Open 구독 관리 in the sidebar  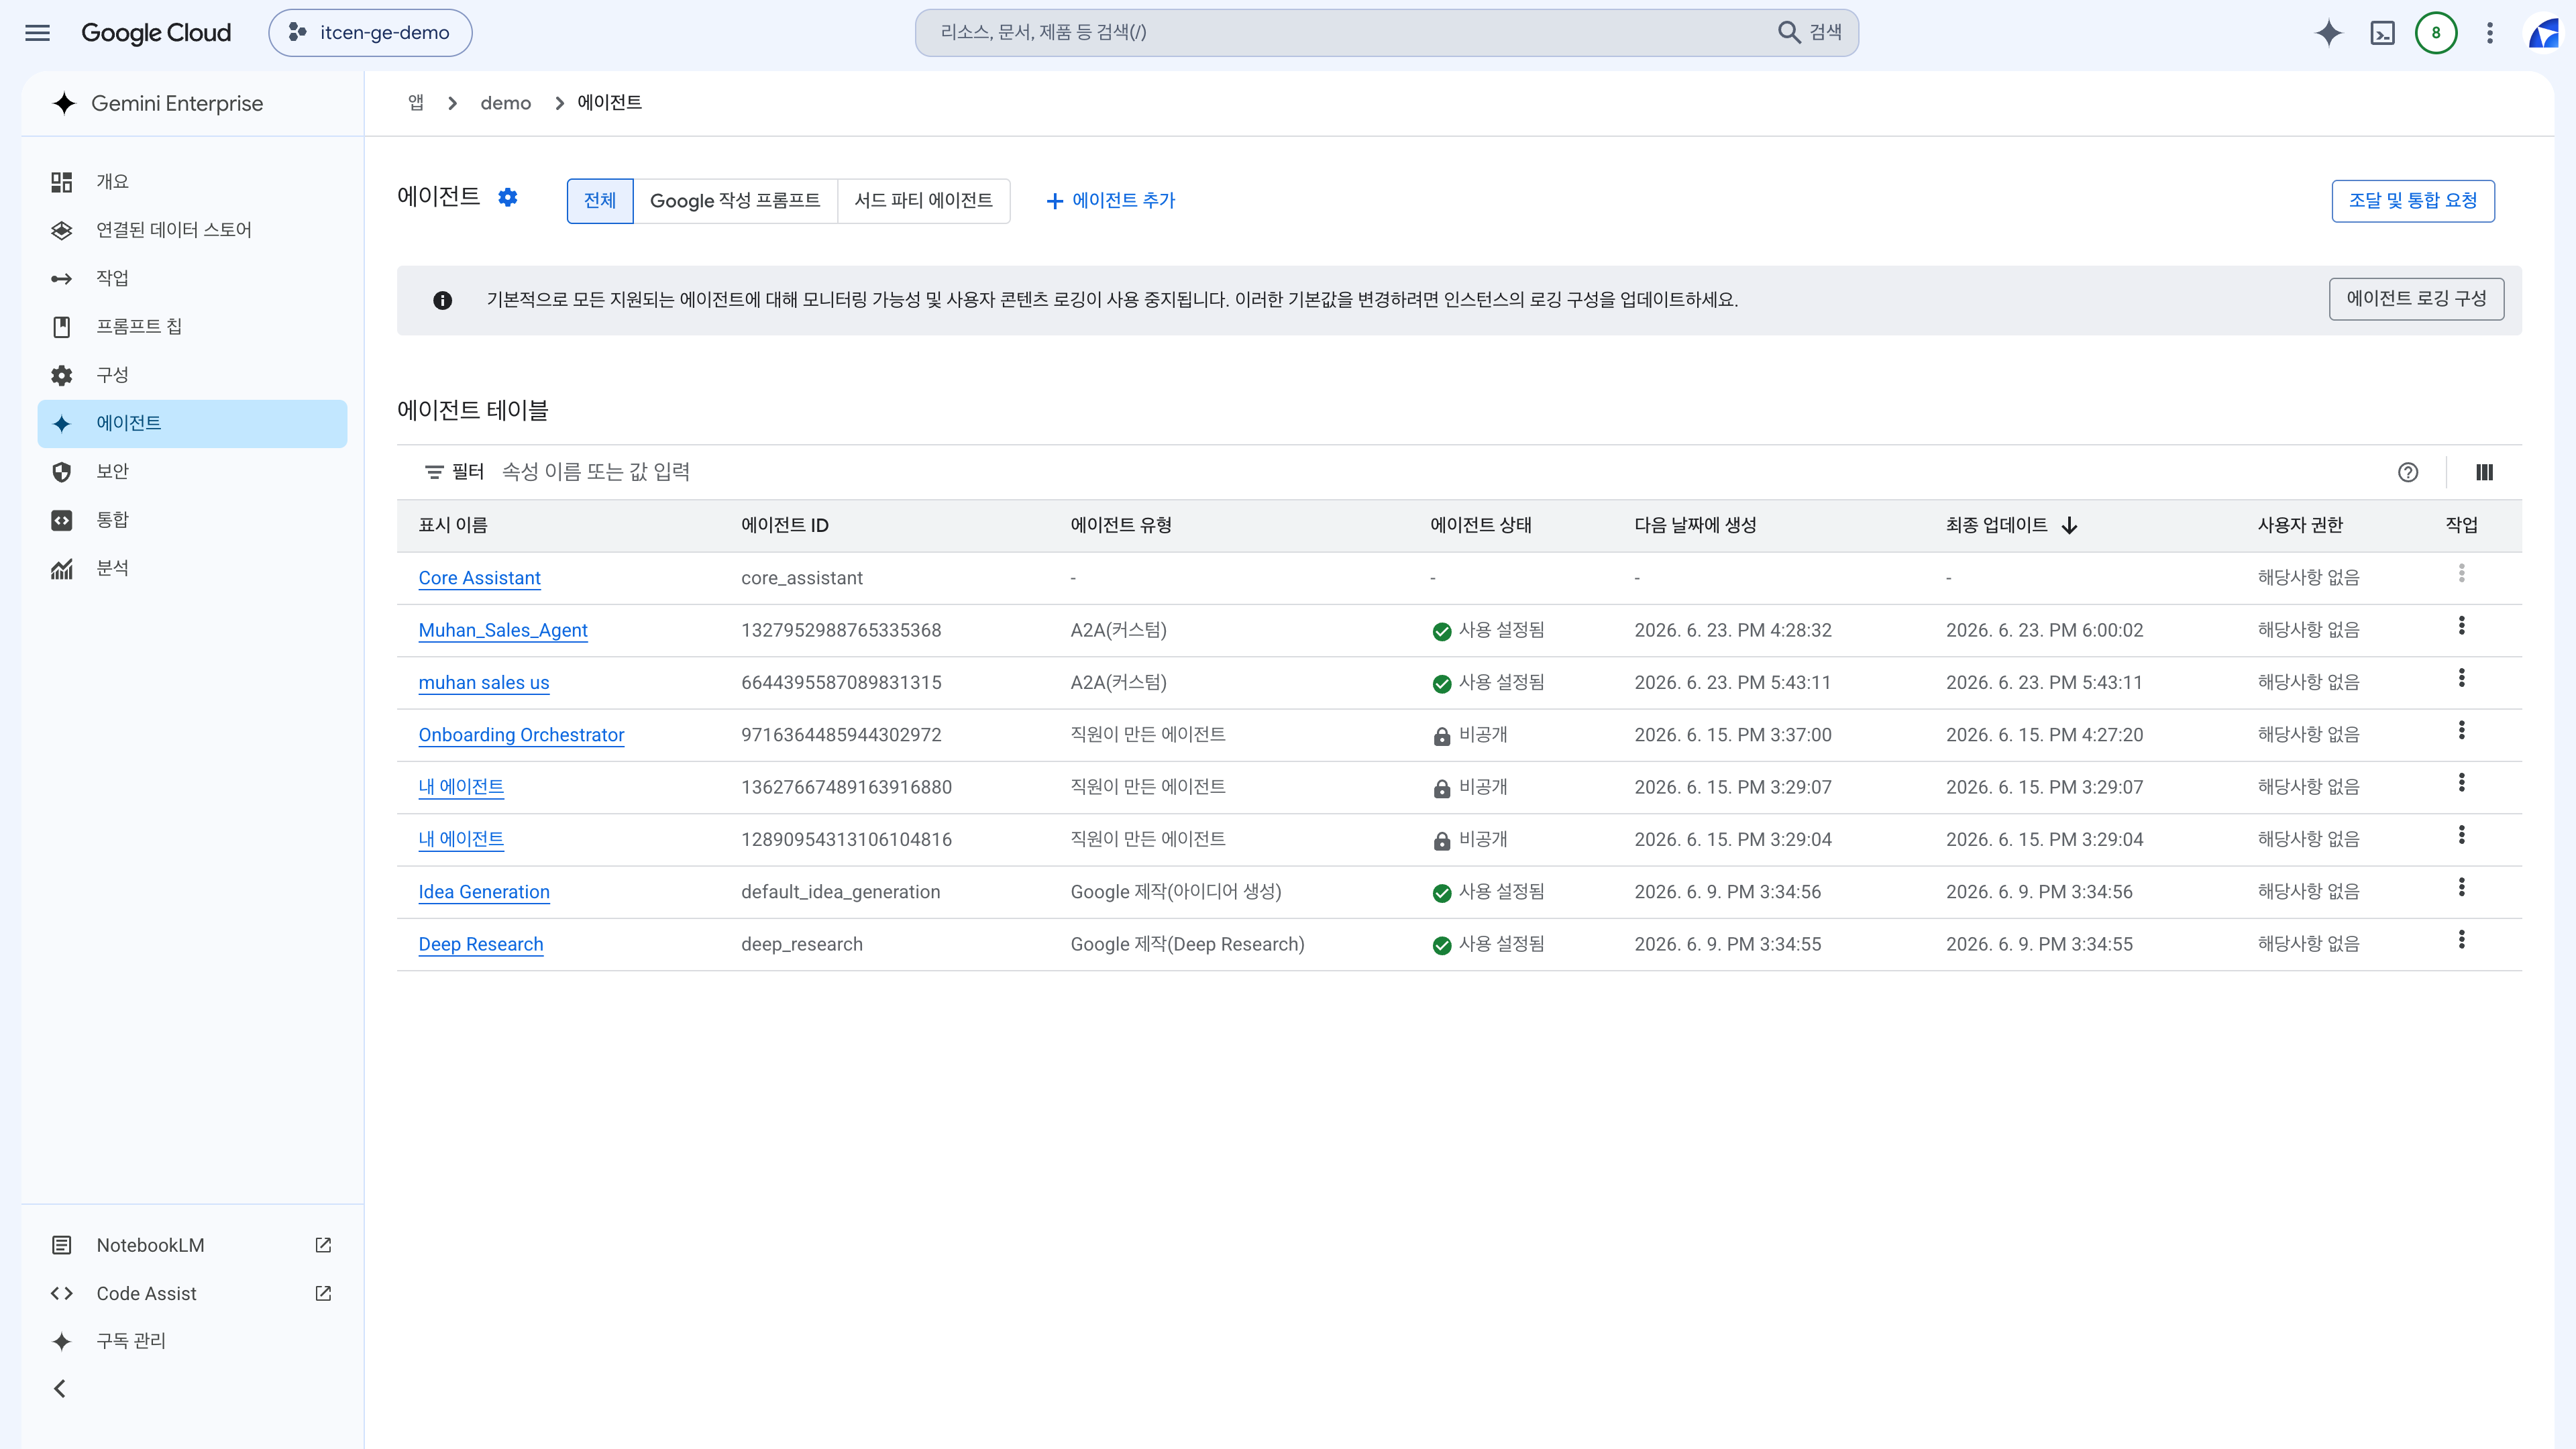(x=192, y=1341)
